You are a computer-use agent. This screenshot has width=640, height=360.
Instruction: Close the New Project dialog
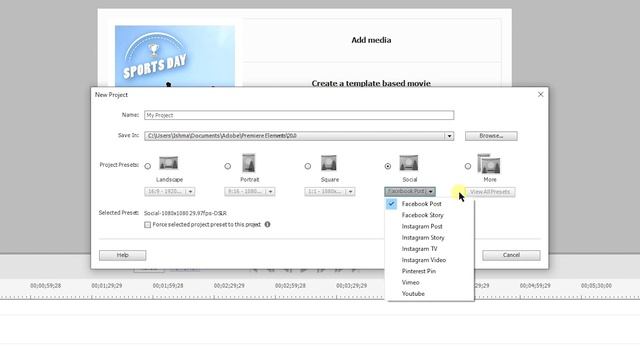point(540,95)
